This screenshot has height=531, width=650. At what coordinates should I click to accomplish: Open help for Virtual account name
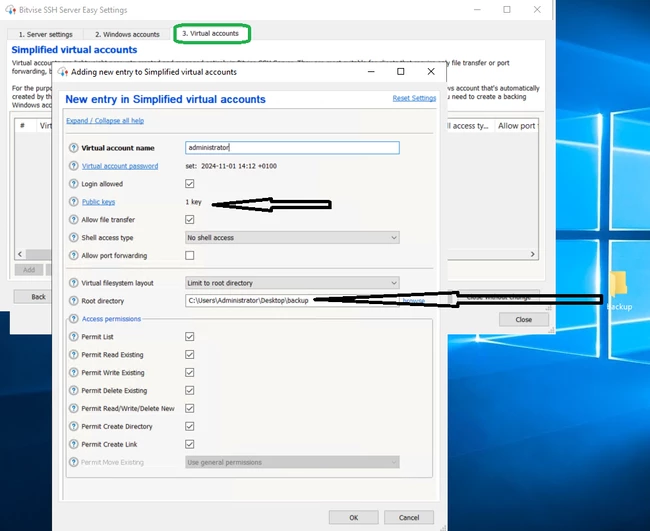pyautogui.click(x=73, y=148)
